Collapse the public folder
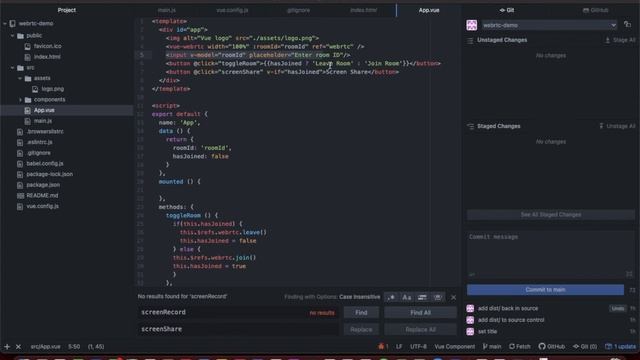Viewport: 640px width, 360px height. click(x=13, y=36)
